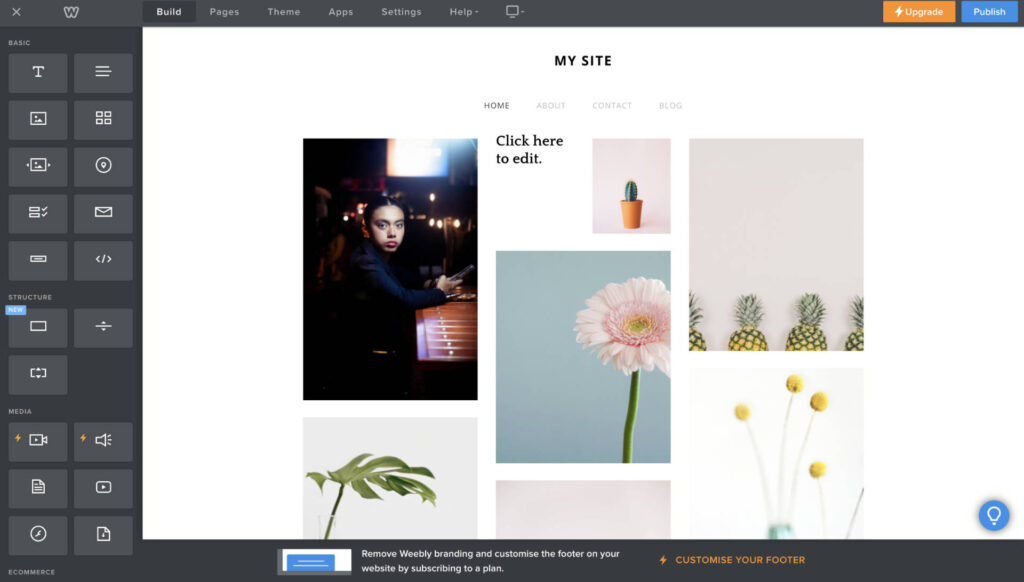Screen dimensions: 1024x582
Task: Select the Title text element
Action: [x=38, y=73]
